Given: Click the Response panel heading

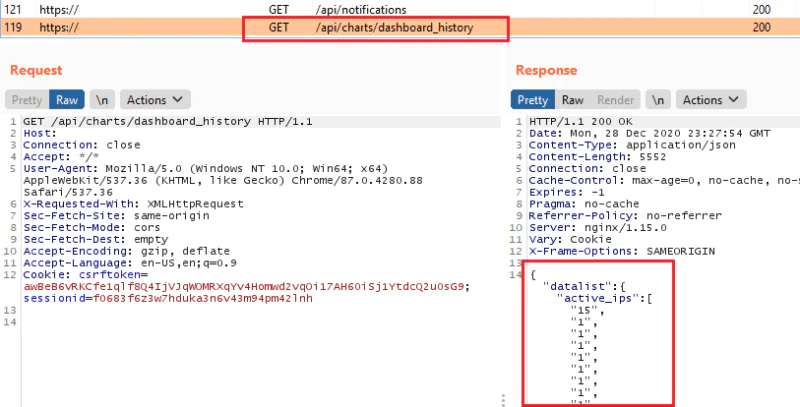Looking at the screenshot, I should pyautogui.click(x=546, y=70).
